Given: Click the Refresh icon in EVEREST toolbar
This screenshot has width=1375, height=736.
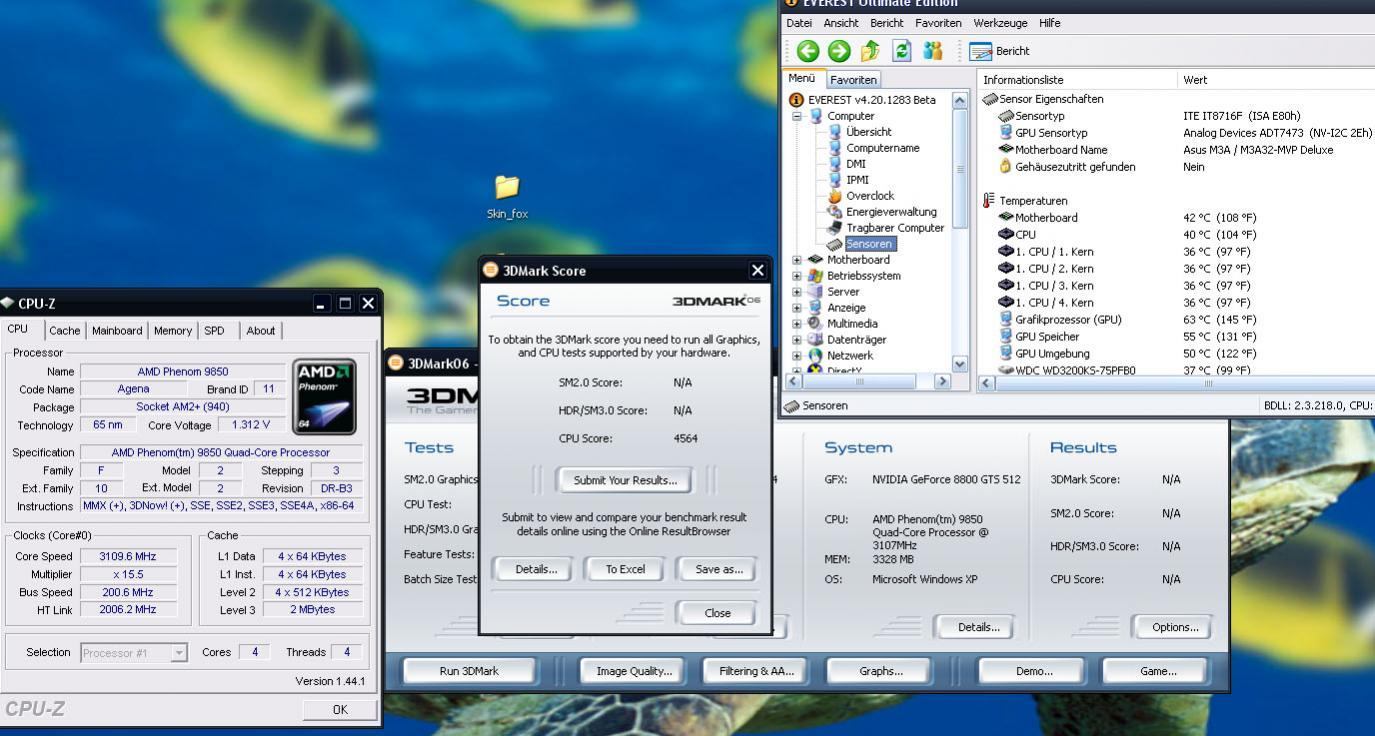Looking at the screenshot, I should (902, 50).
